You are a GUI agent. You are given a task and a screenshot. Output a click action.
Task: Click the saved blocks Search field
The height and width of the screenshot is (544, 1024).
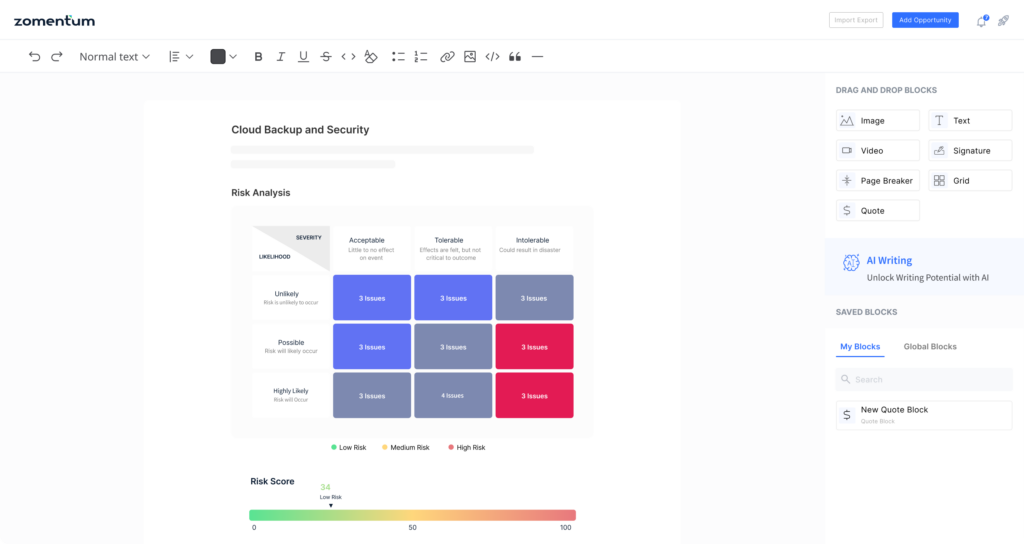pos(924,379)
